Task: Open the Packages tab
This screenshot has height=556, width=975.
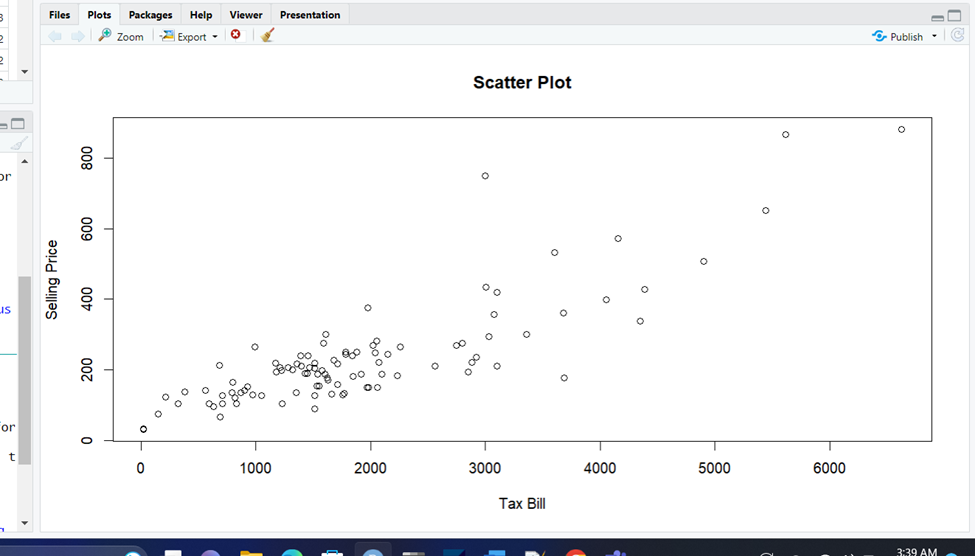Action: 150,15
